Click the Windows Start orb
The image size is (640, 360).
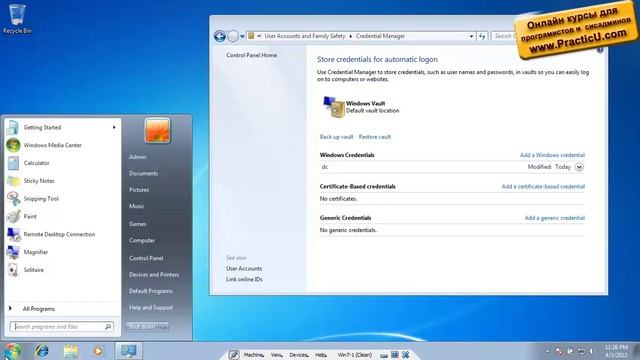[12, 351]
